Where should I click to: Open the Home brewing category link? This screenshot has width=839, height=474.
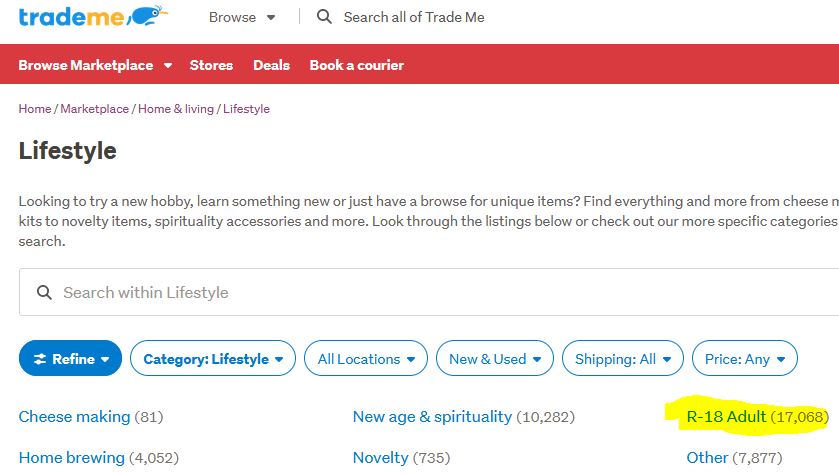pos(71,458)
